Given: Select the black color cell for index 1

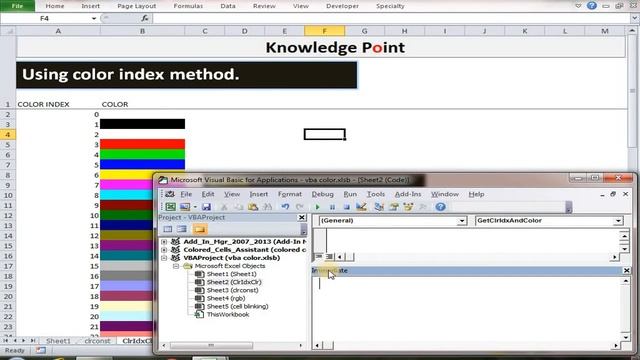Looking at the screenshot, I should point(142,124).
